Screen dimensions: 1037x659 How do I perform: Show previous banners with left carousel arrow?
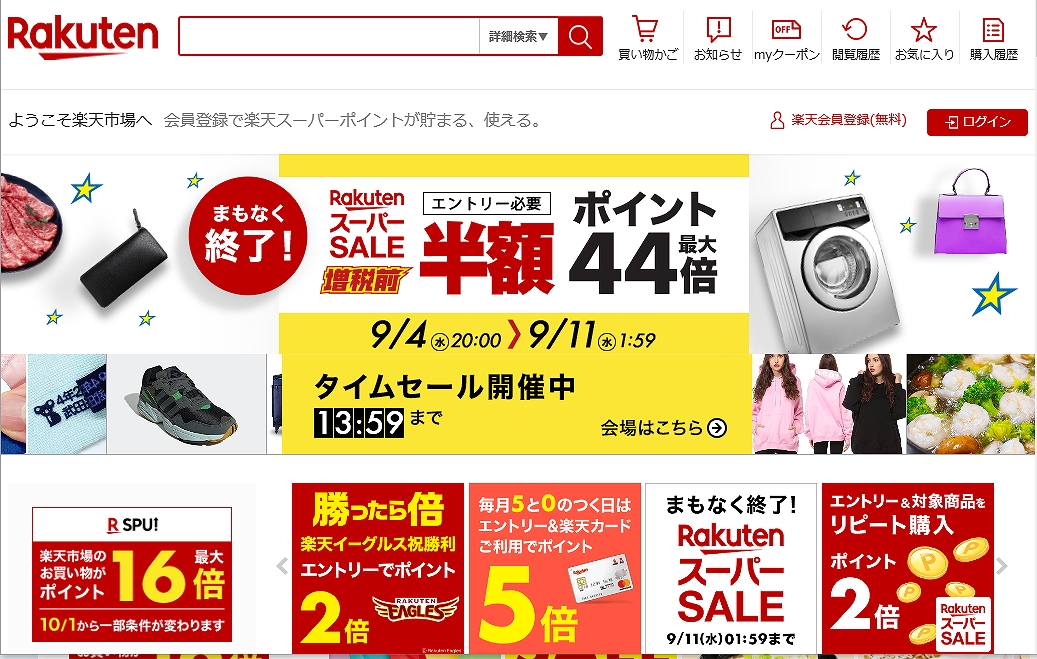click(x=282, y=566)
